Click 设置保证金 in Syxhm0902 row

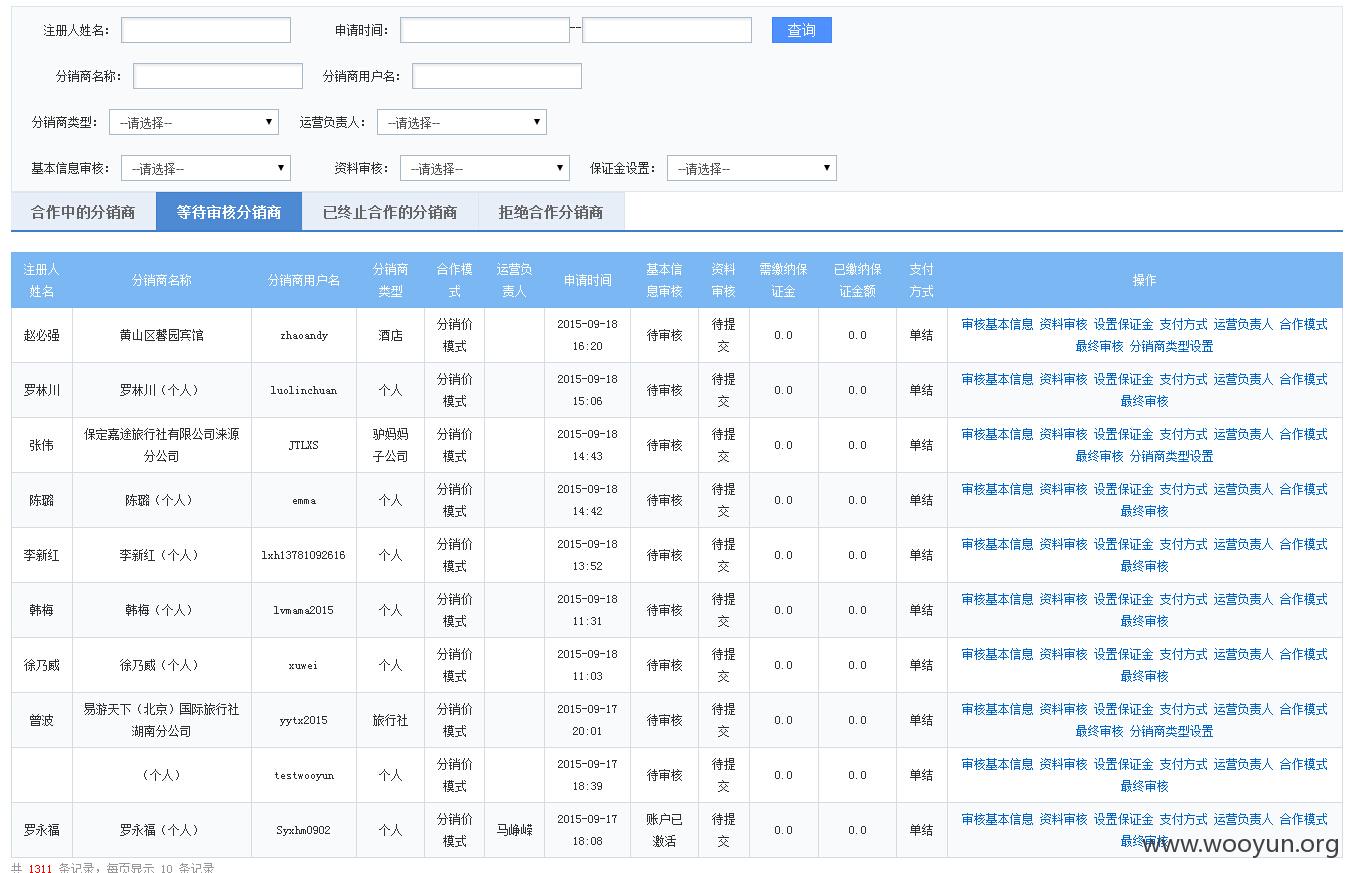(1123, 819)
